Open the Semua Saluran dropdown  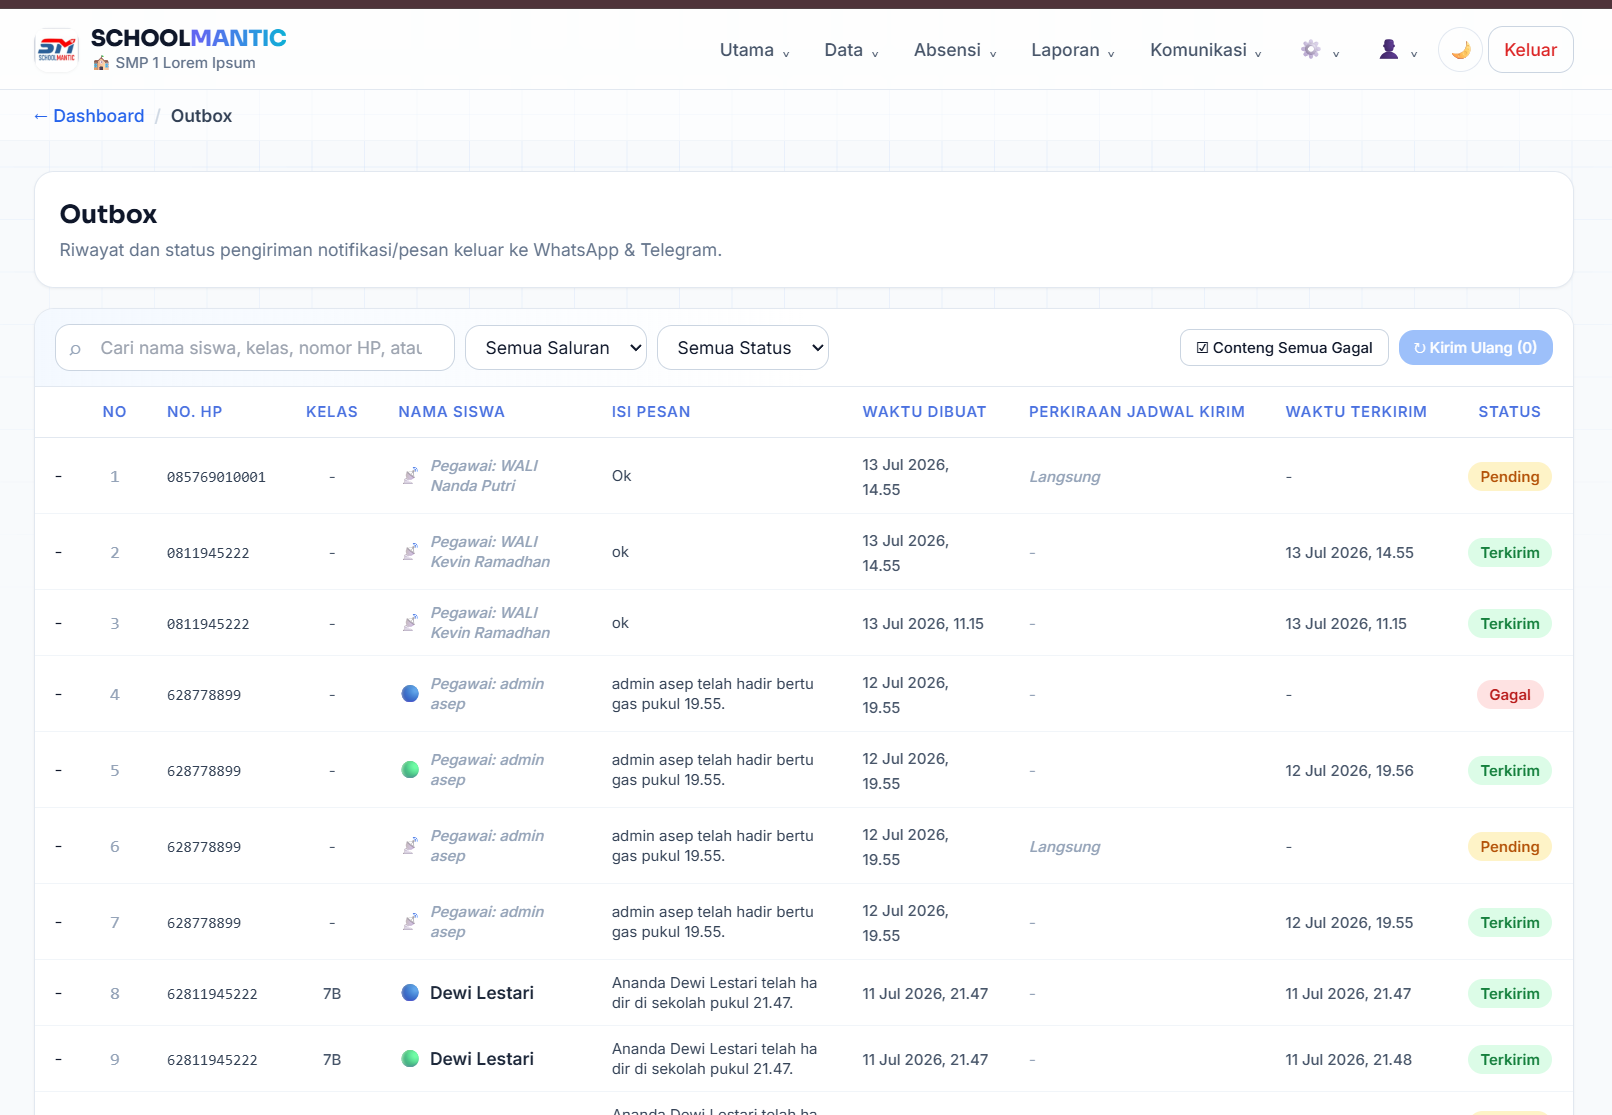556,348
